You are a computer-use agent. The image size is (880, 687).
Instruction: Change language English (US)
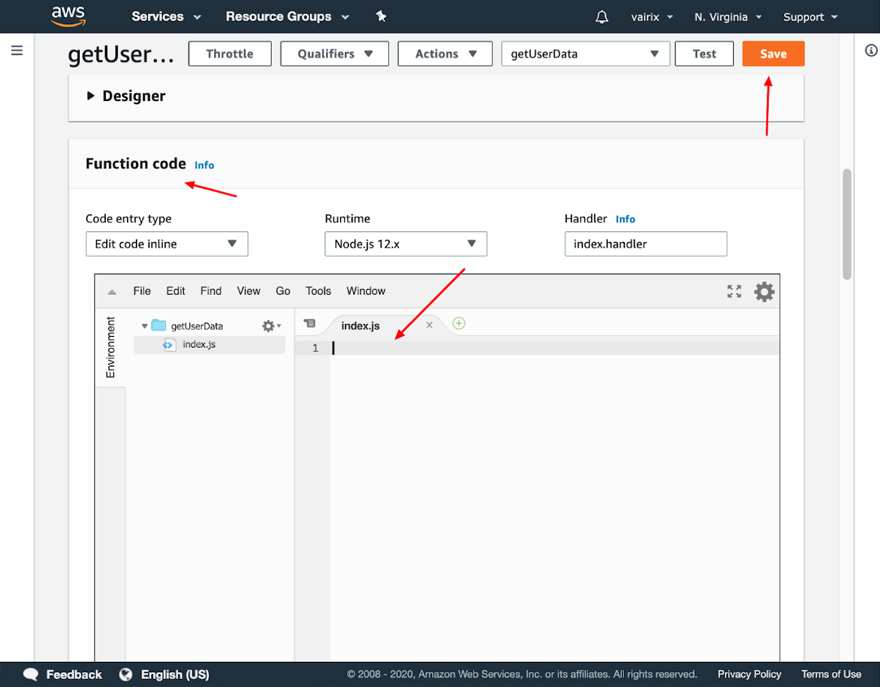tap(175, 674)
